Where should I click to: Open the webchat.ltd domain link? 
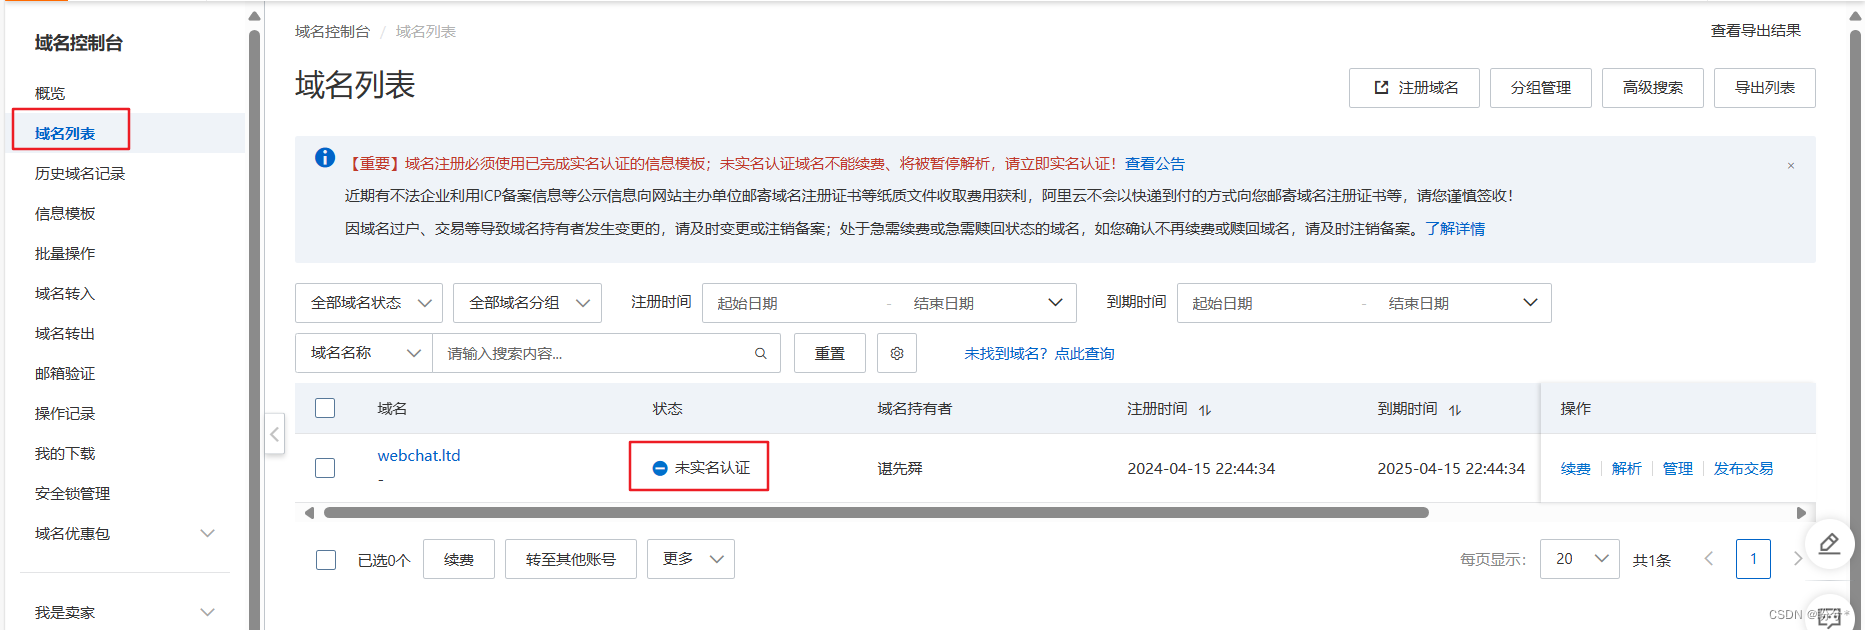[x=419, y=455]
